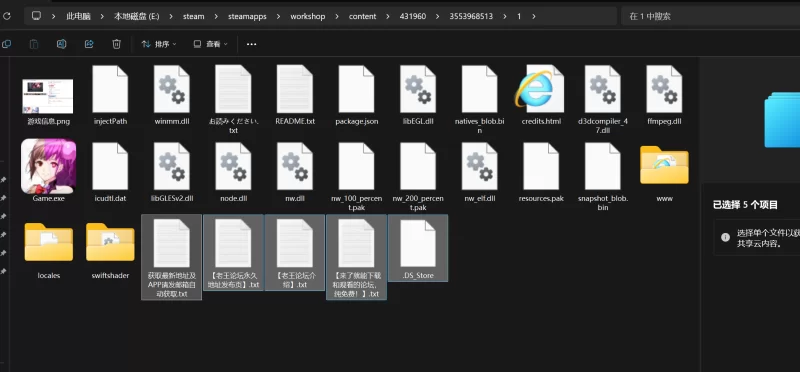
Task: Select the 【老王论坛永久地址发布页】.txt file
Action: tap(233, 253)
